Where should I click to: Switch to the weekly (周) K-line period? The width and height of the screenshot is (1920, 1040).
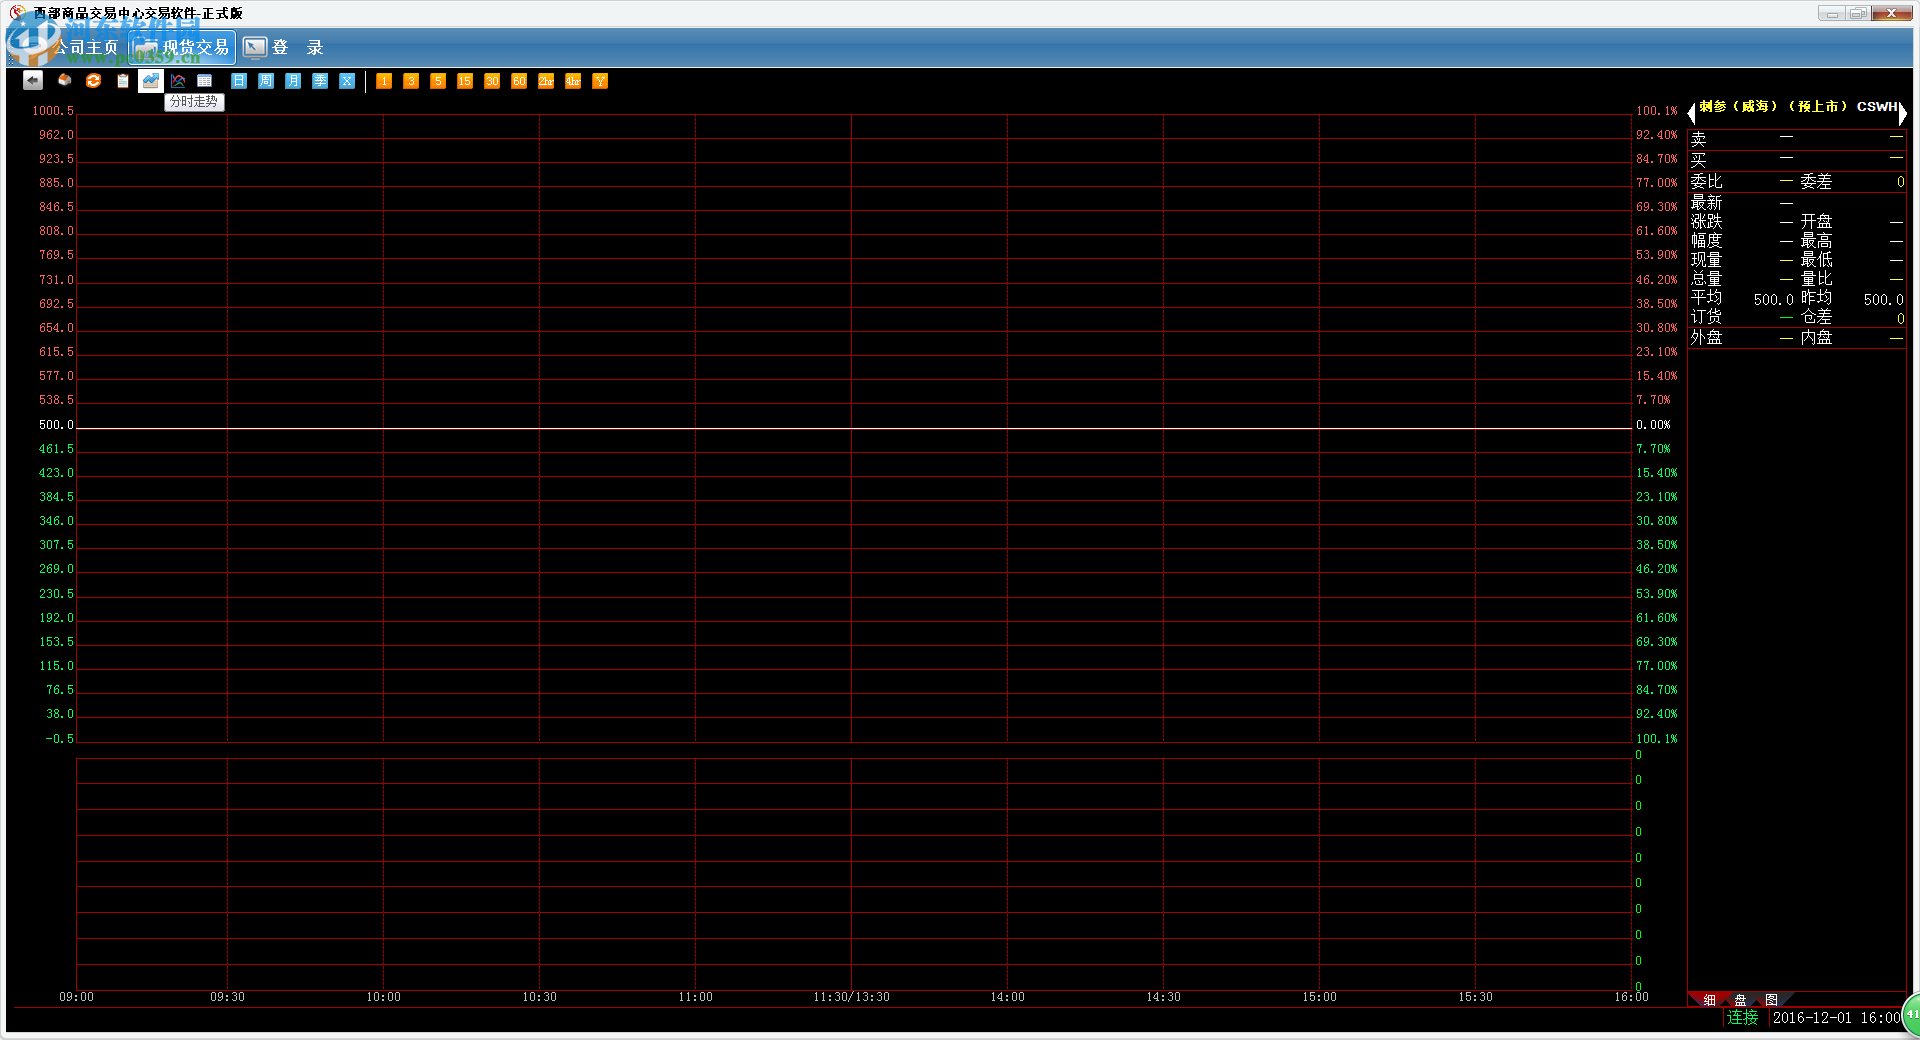(266, 81)
